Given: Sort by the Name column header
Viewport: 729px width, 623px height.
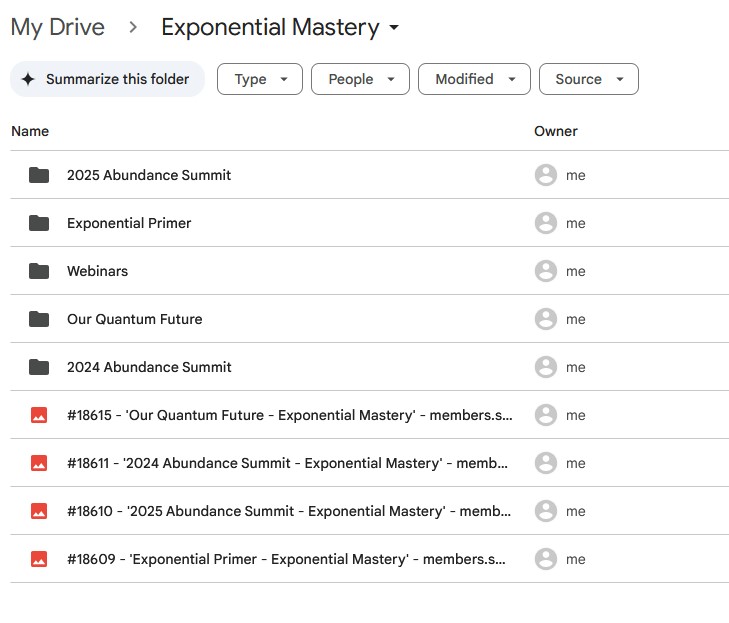Looking at the screenshot, I should click(30, 131).
